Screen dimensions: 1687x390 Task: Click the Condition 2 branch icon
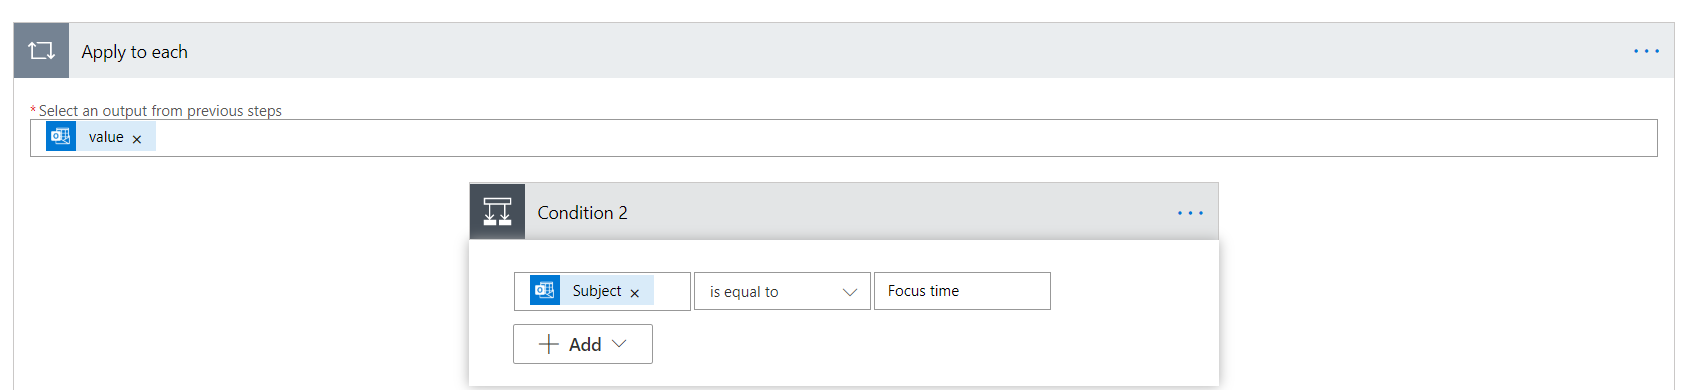click(x=497, y=211)
